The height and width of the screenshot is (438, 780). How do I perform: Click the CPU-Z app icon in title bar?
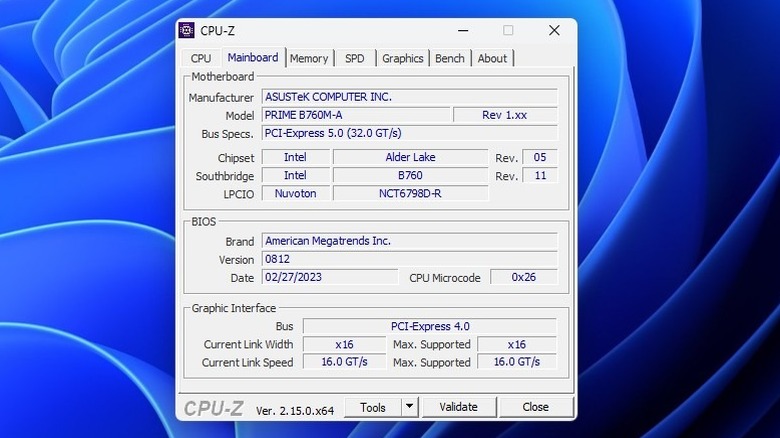[187, 30]
